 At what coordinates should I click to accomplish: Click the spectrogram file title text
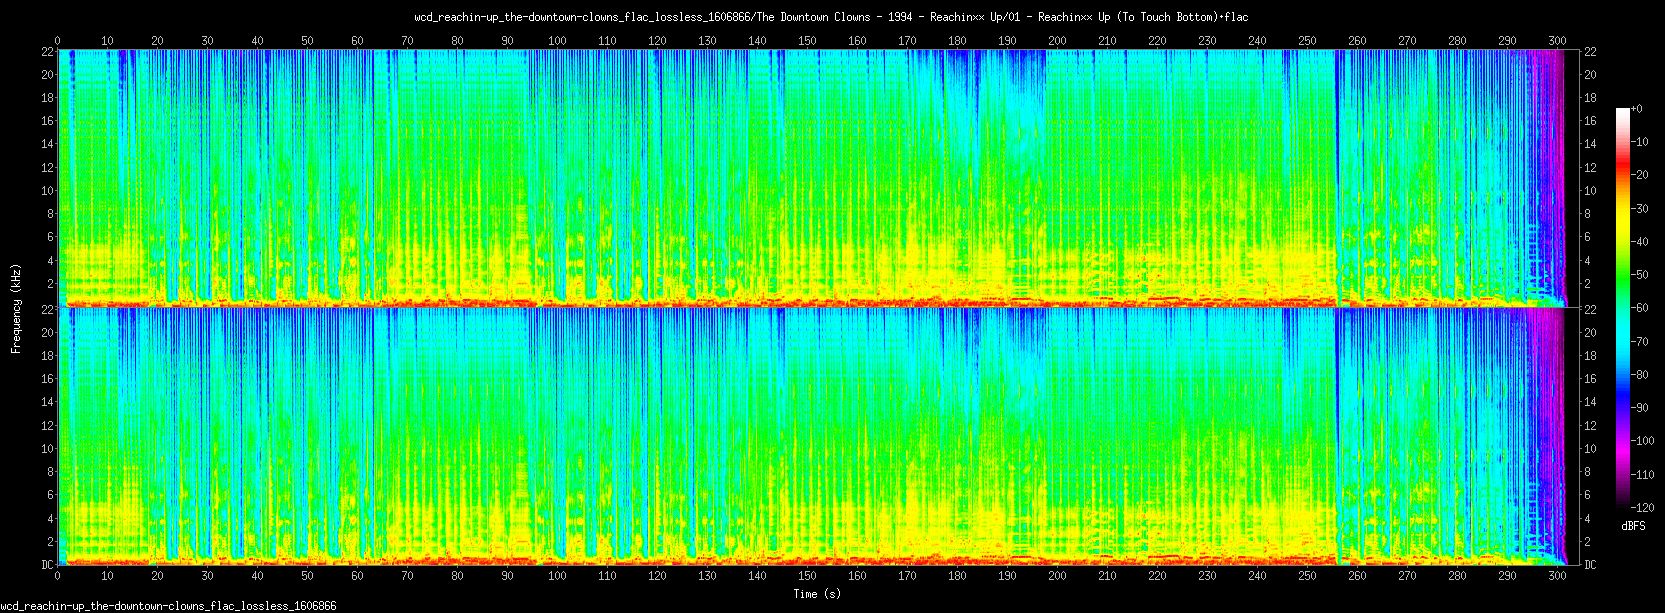831,17
